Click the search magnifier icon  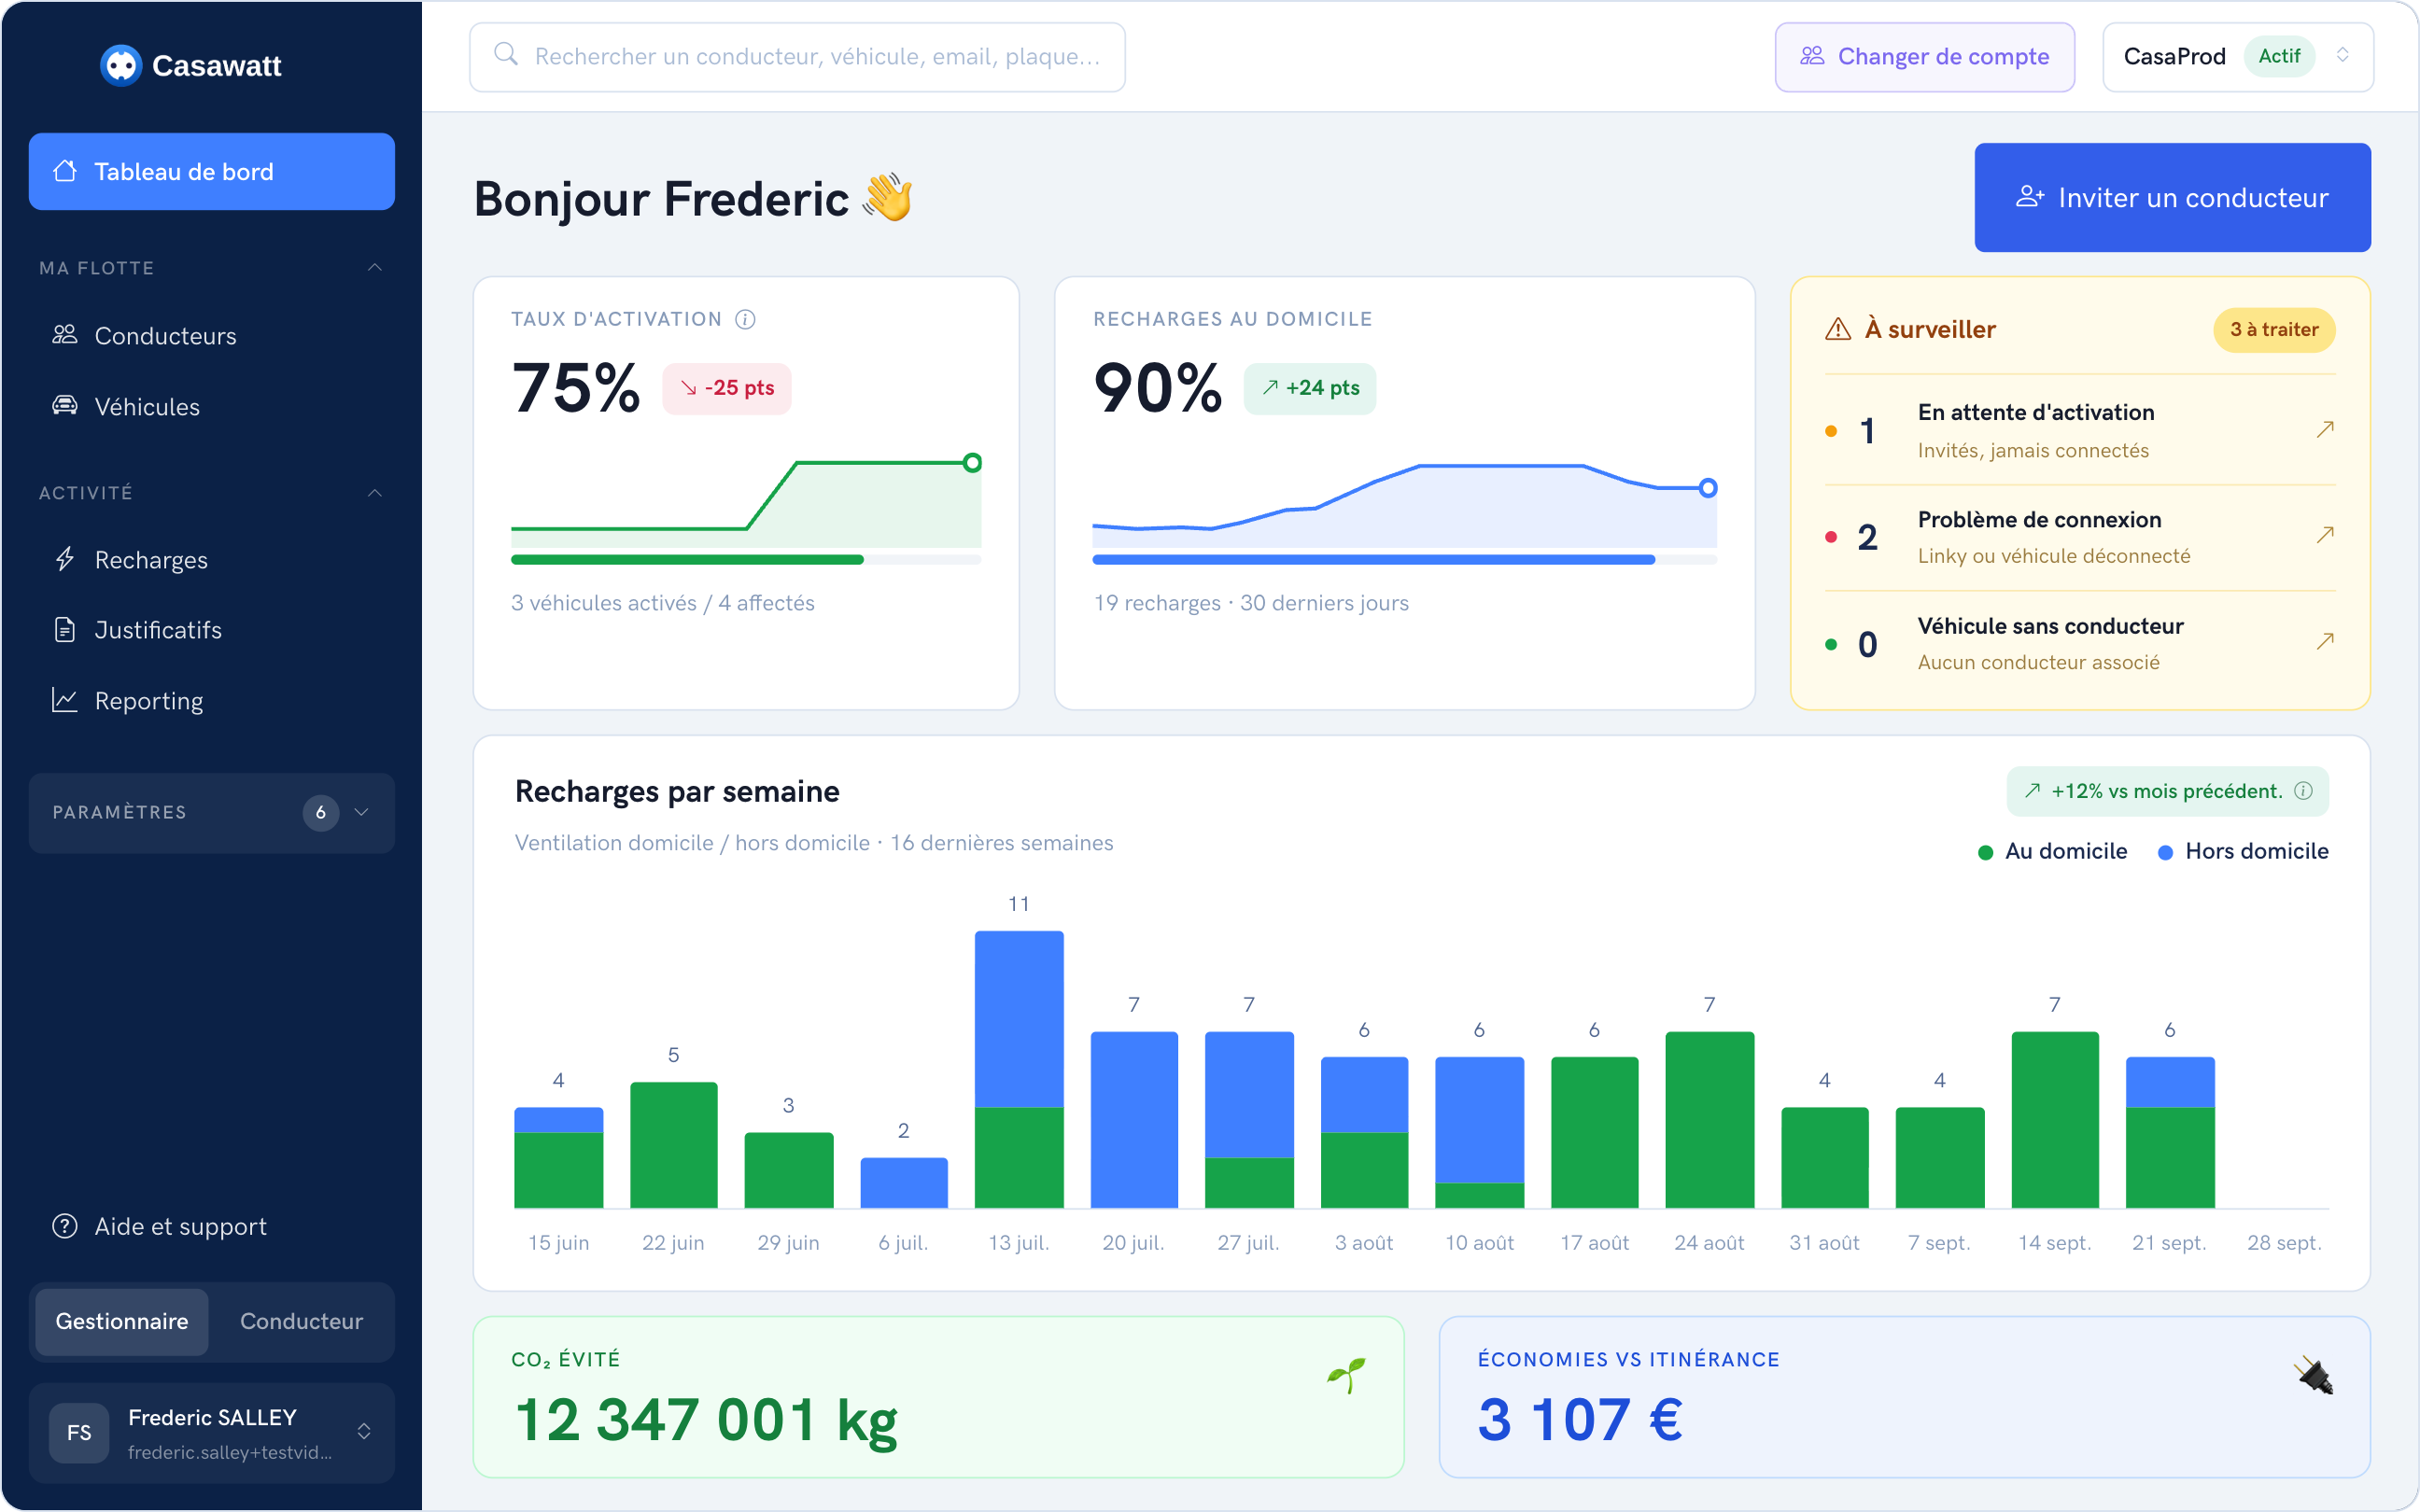point(506,55)
